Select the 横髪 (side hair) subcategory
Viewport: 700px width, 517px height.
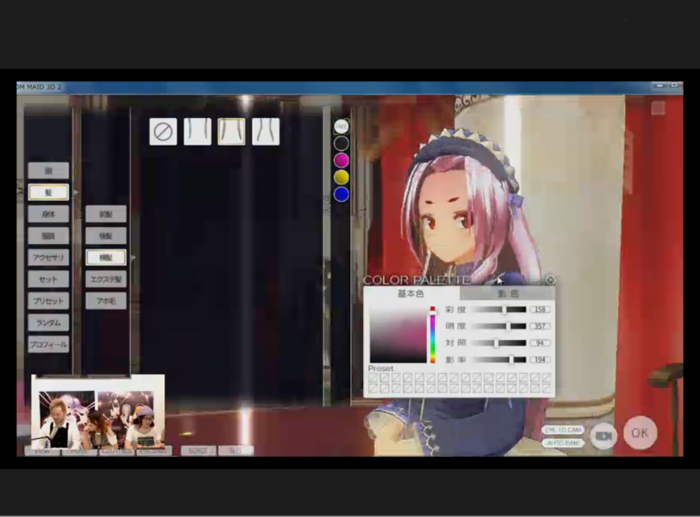(x=106, y=258)
